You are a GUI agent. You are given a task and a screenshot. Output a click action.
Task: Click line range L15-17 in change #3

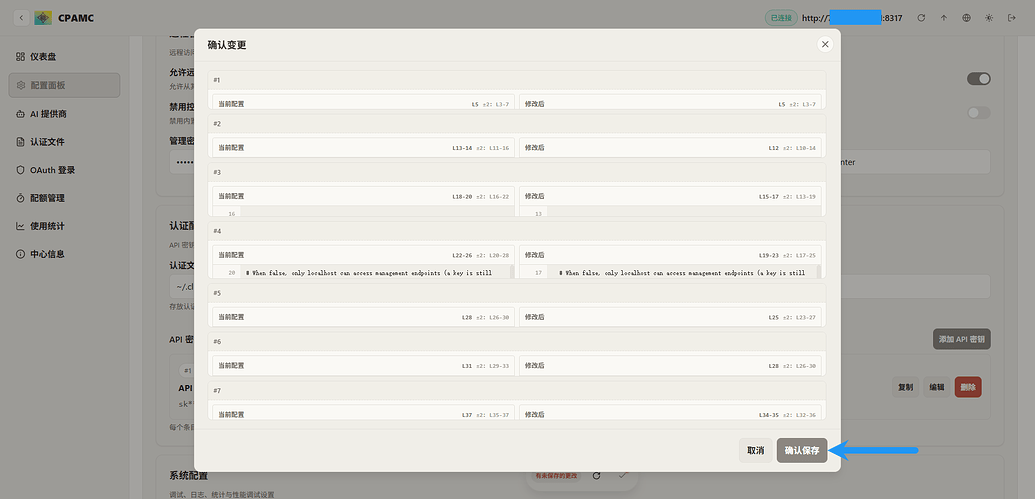pyautogui.click(x=768, y=197)
